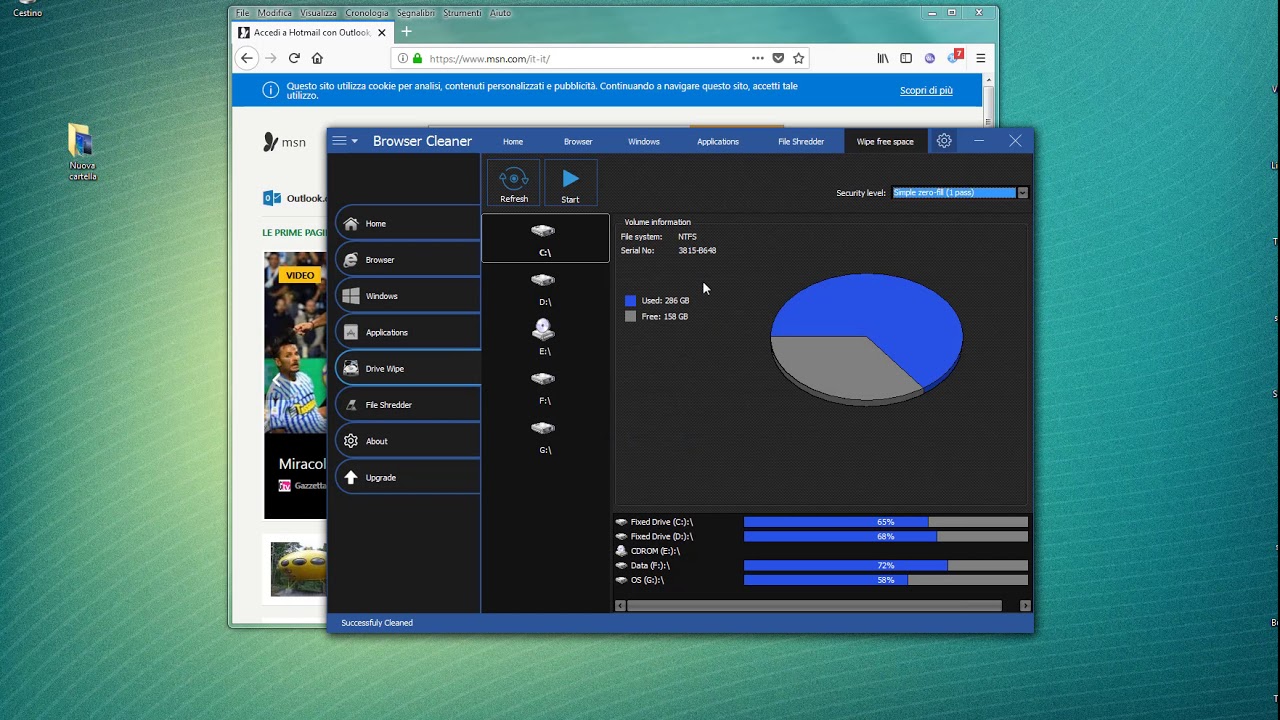Toggle Firefox sidebars icon

click(x=906, y=58)
